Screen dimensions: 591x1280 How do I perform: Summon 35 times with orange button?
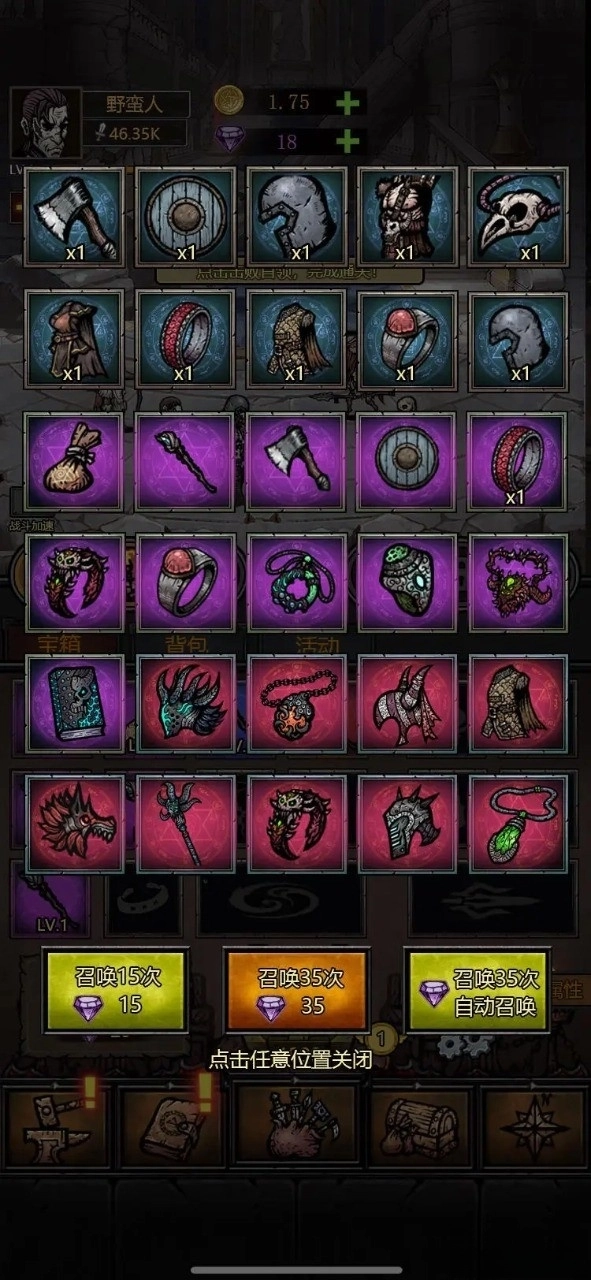(x=297, y=991)
